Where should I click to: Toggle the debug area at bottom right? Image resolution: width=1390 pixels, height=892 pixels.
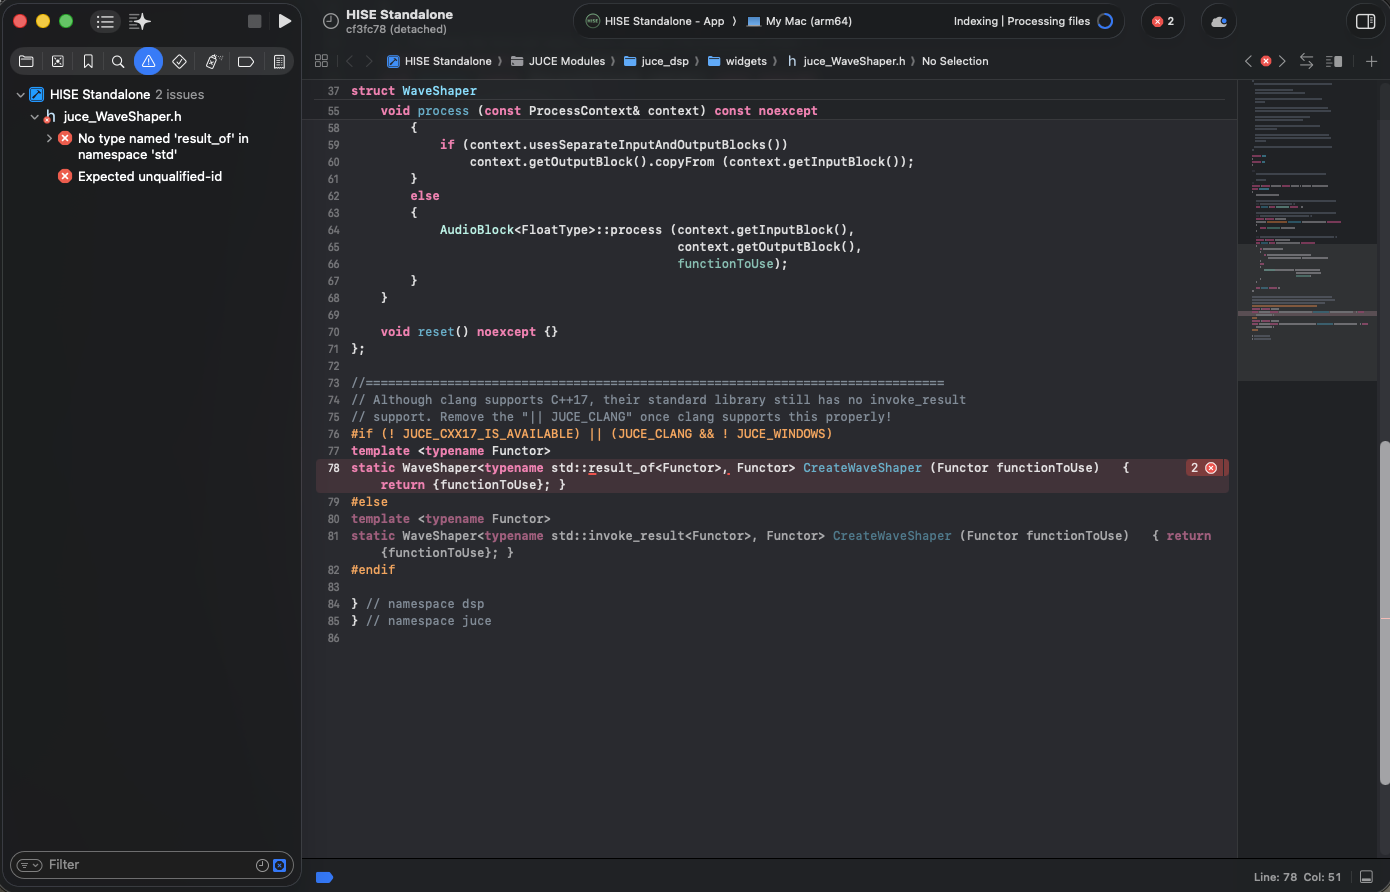pos(1366,877)
